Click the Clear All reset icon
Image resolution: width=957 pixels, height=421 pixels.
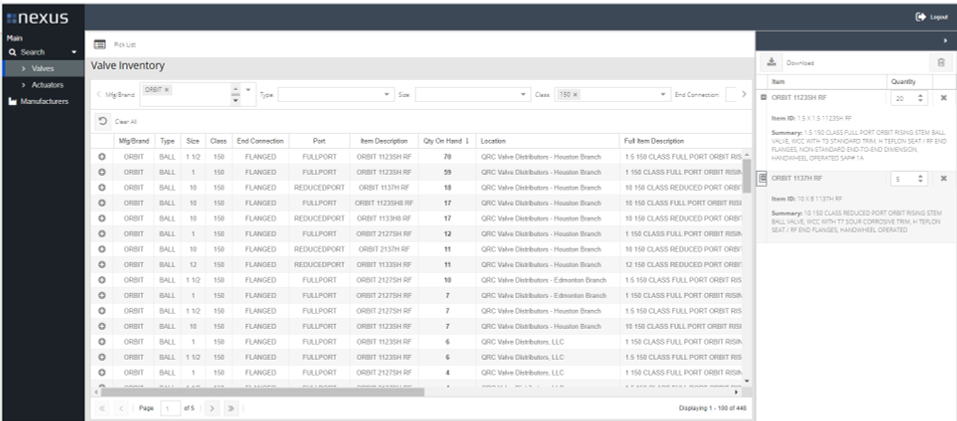pyautogui.click(x=104, y=121)
